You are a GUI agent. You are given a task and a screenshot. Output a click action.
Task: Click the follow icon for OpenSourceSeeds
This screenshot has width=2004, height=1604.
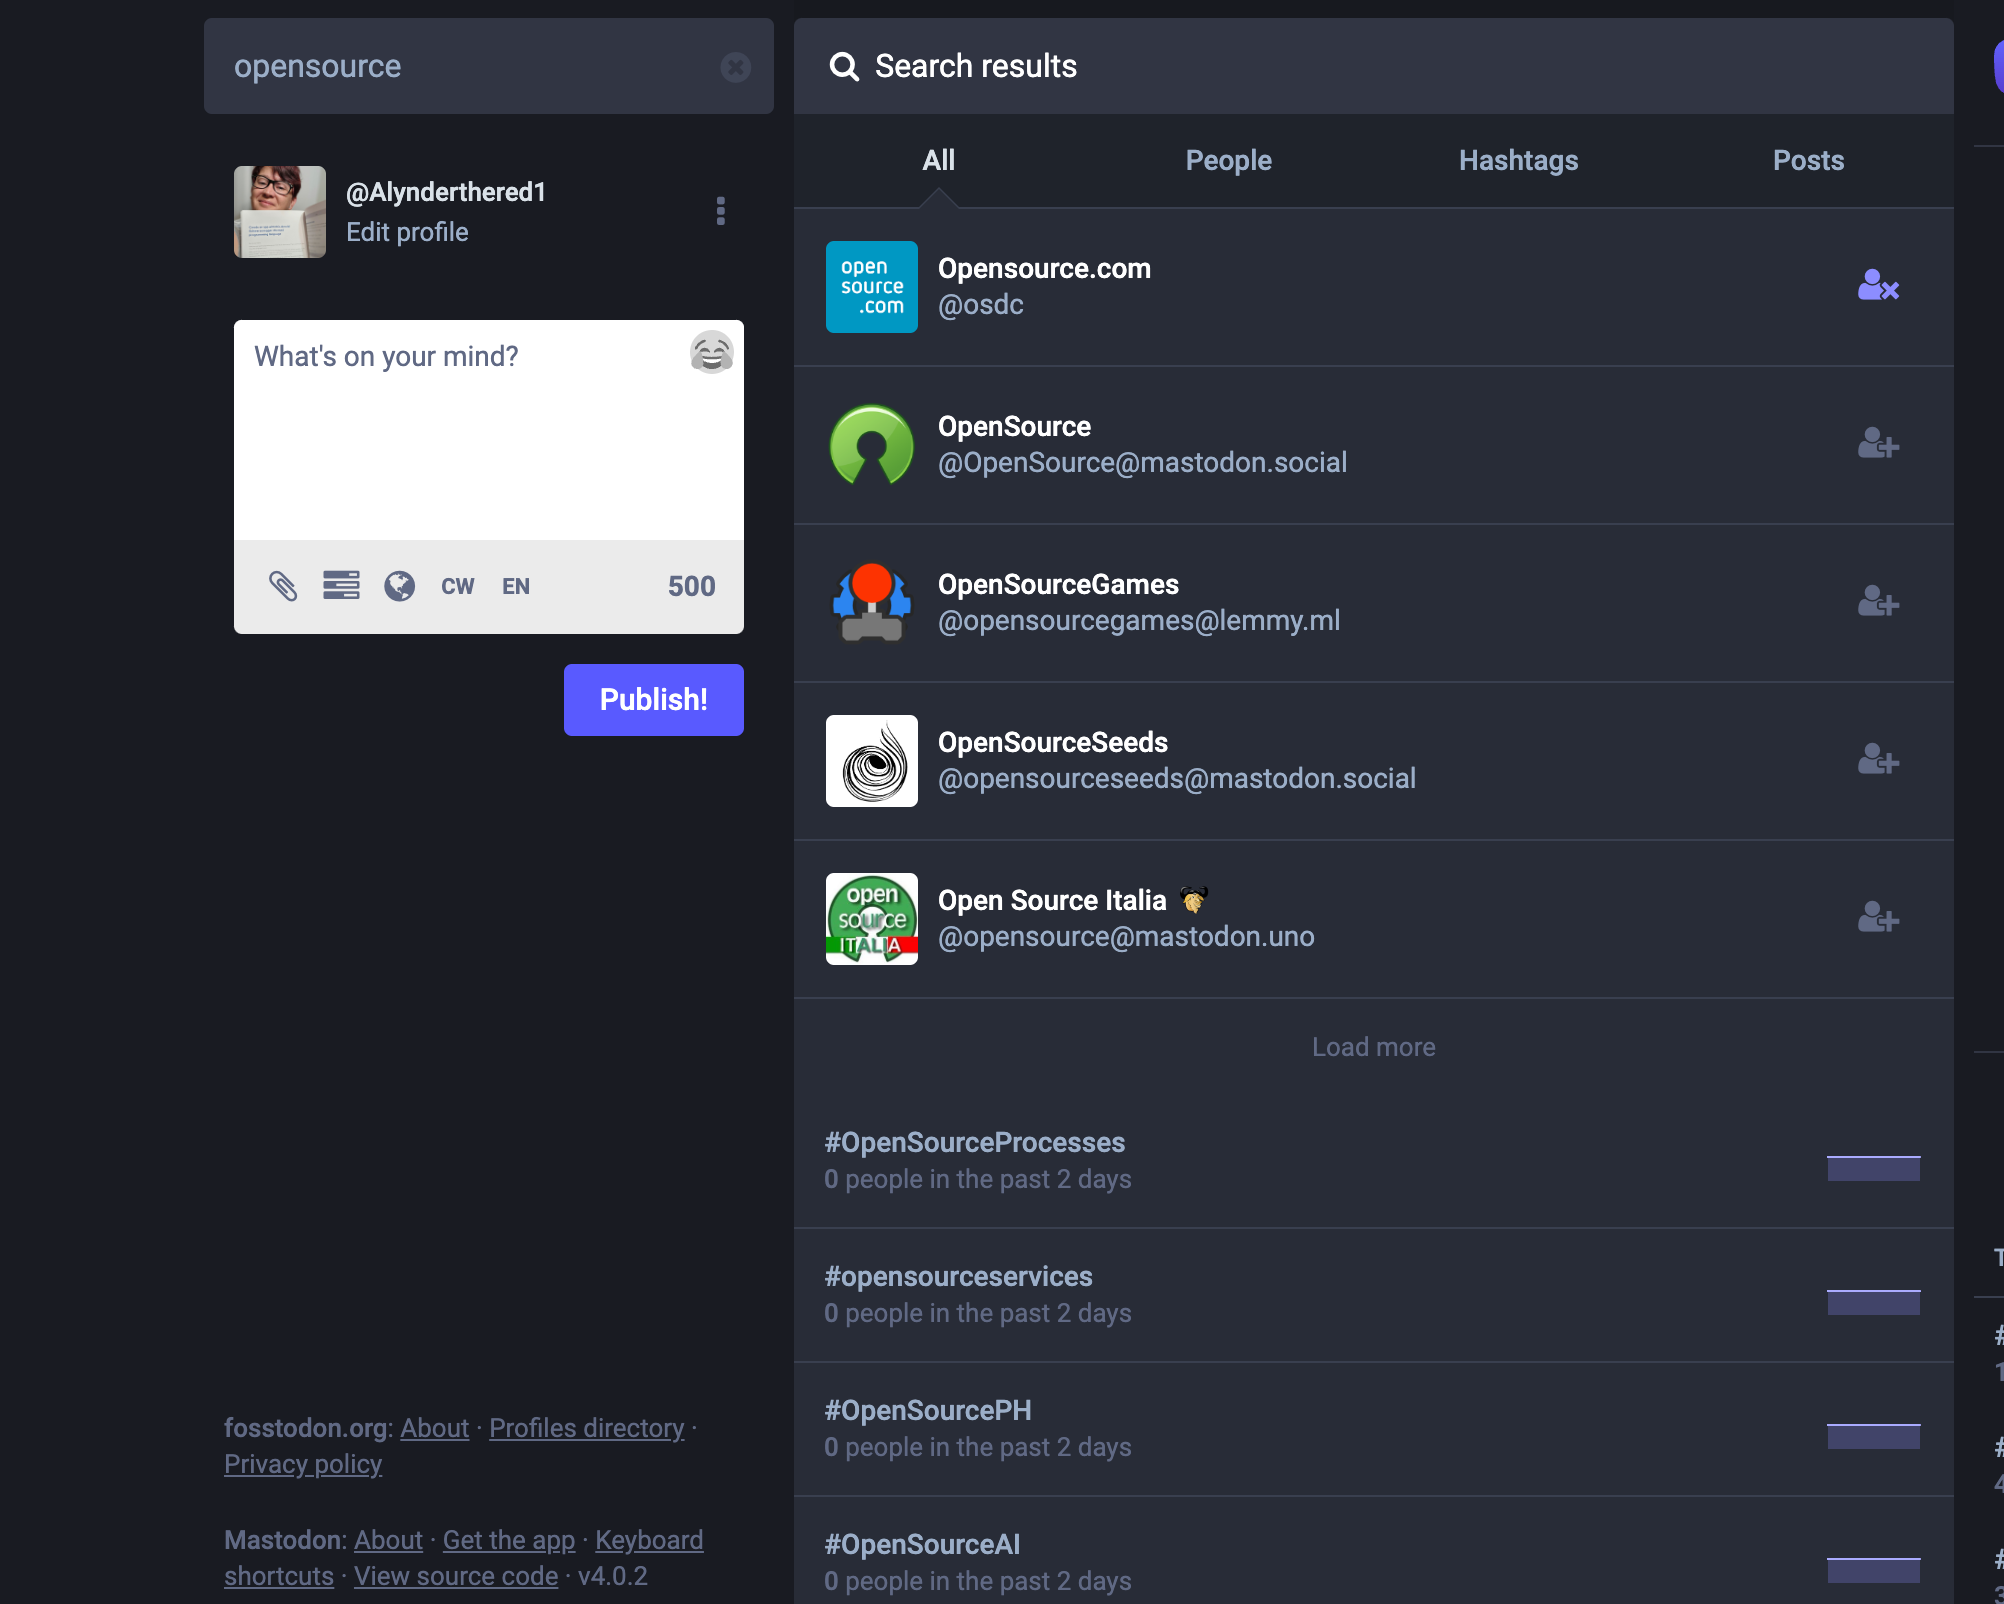(1878, 759)
